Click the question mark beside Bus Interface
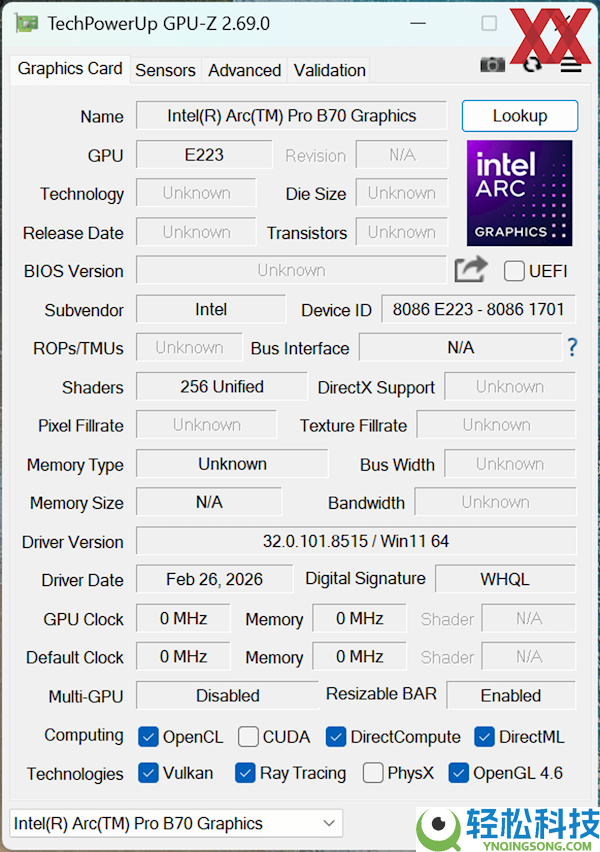Screen dimensions: 600x852 click(571, 347)
